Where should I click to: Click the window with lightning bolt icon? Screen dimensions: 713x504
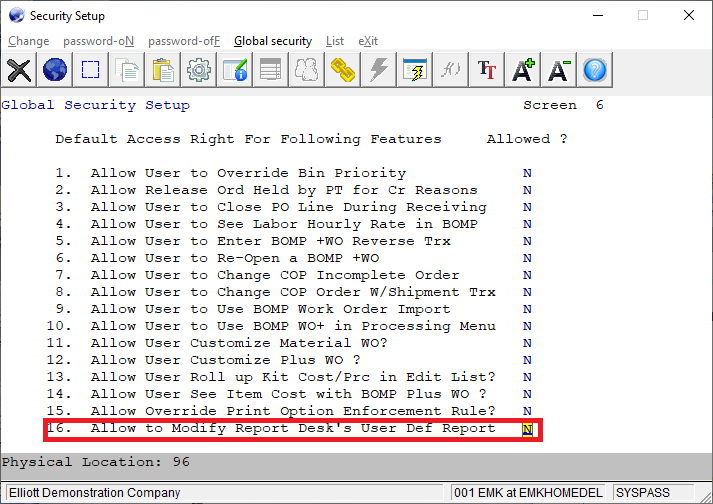pos(415,70)
